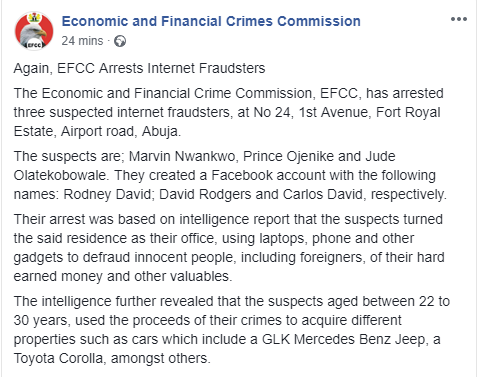The width and height of the screenshot is (477, 377).
Task: Open the EFCC eagle profile picture
Action: coord(34,31)
